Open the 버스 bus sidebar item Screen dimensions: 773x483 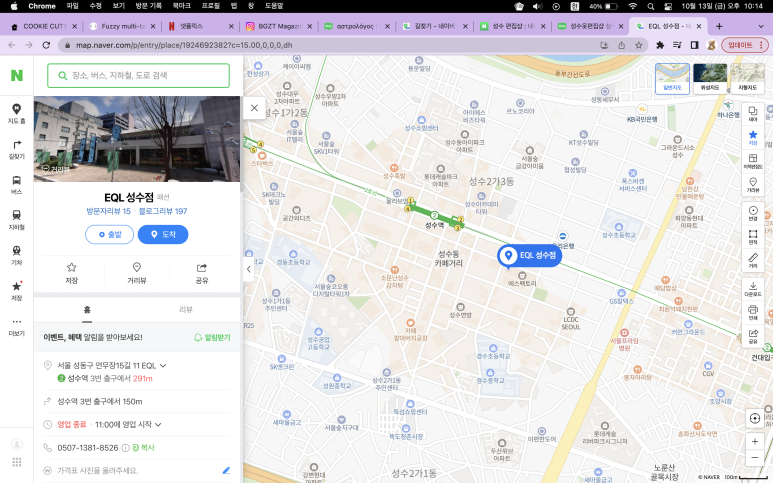(16, 185)
